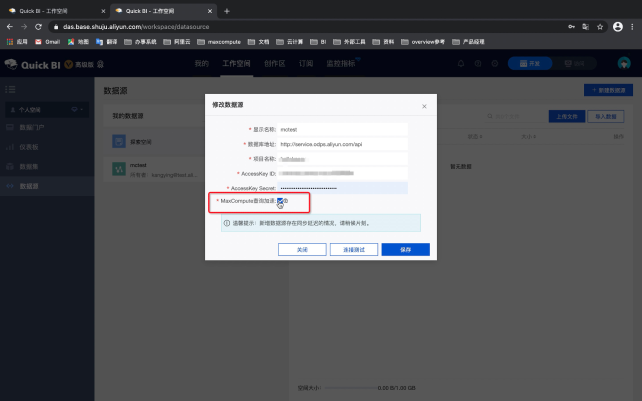This screenshot has height=401, width=642.
Task: Click the Quick BI logo
Action: 33,64
